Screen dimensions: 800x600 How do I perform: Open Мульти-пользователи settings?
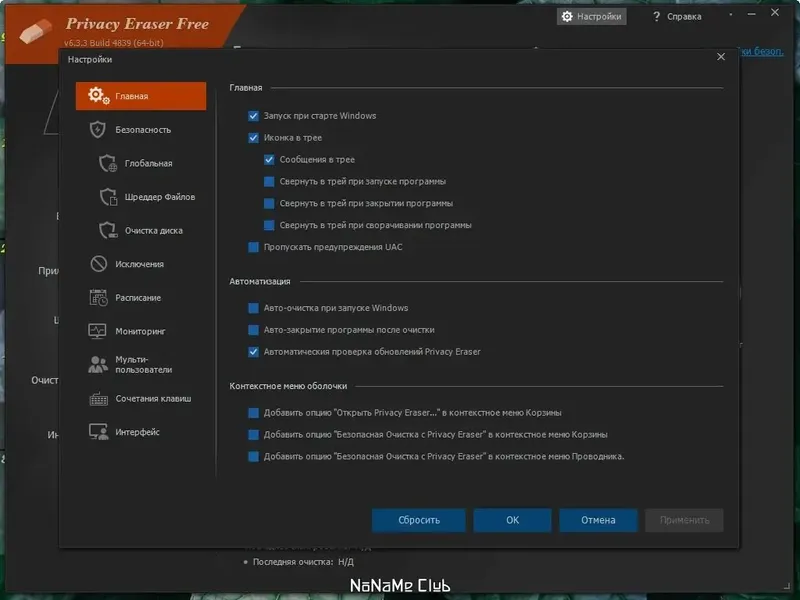(141, 365)
